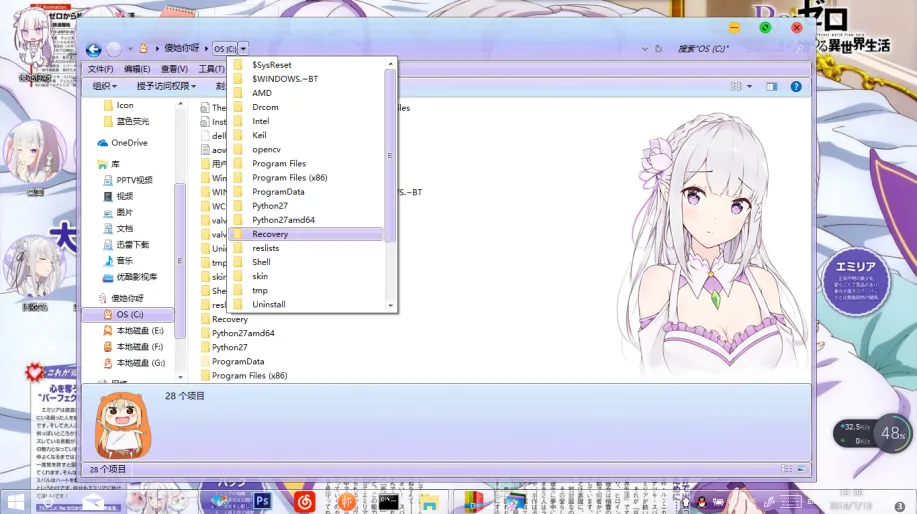
Task: Open the 文件(F) menu
Action: 100,69
